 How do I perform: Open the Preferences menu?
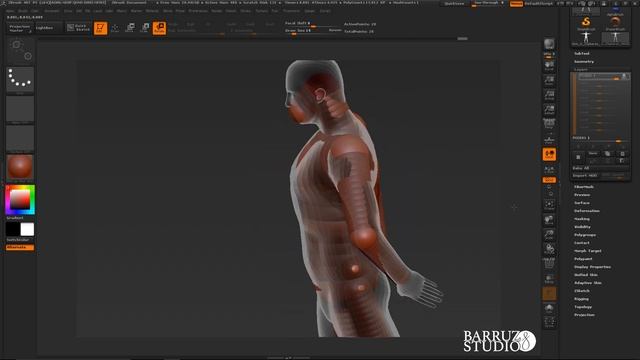coord(198,11)
